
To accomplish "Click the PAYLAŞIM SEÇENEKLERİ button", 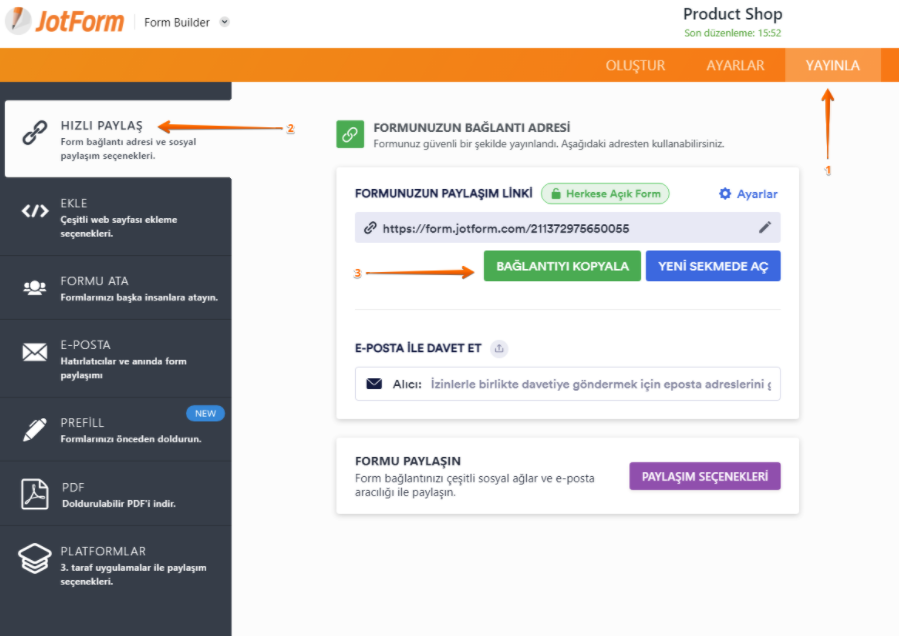I will [x=705, y=476].
